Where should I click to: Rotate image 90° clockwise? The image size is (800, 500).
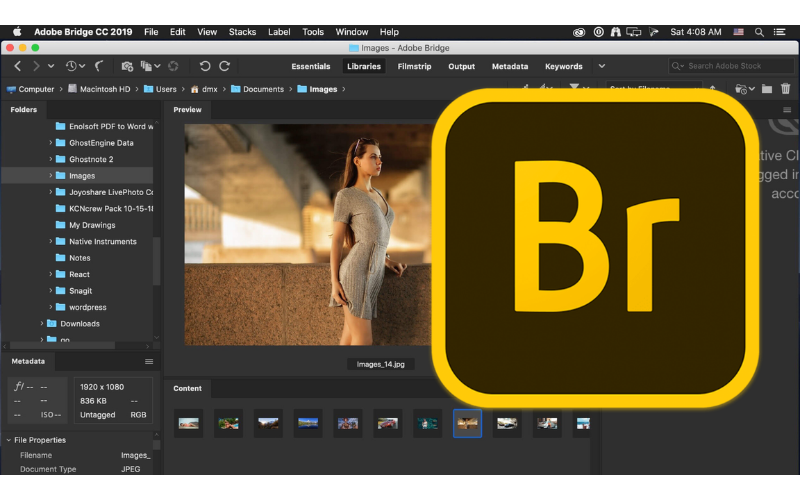(225, 66)
